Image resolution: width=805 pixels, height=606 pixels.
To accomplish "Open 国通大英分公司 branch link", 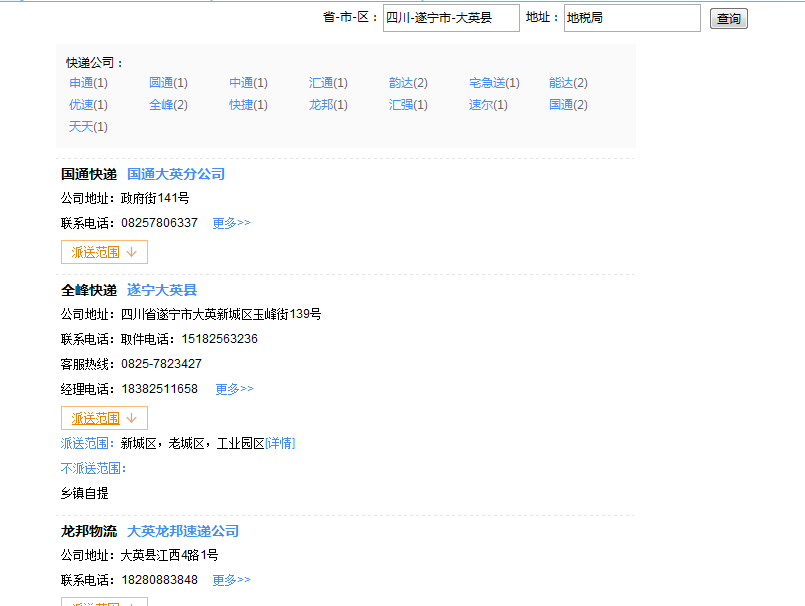I will pyautogui.click(x=176, y=174).
